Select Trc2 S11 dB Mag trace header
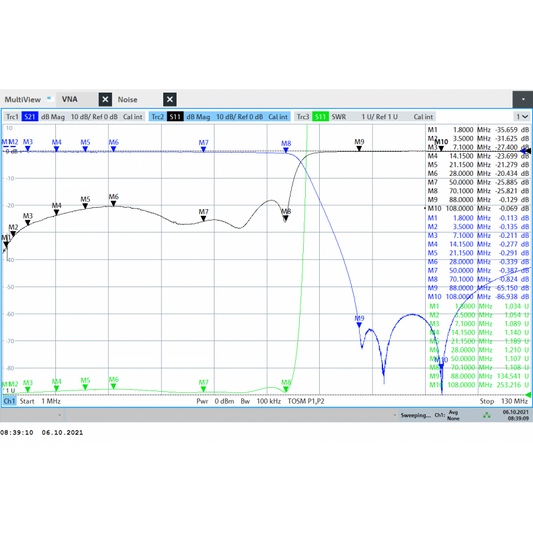 [220, 117]
